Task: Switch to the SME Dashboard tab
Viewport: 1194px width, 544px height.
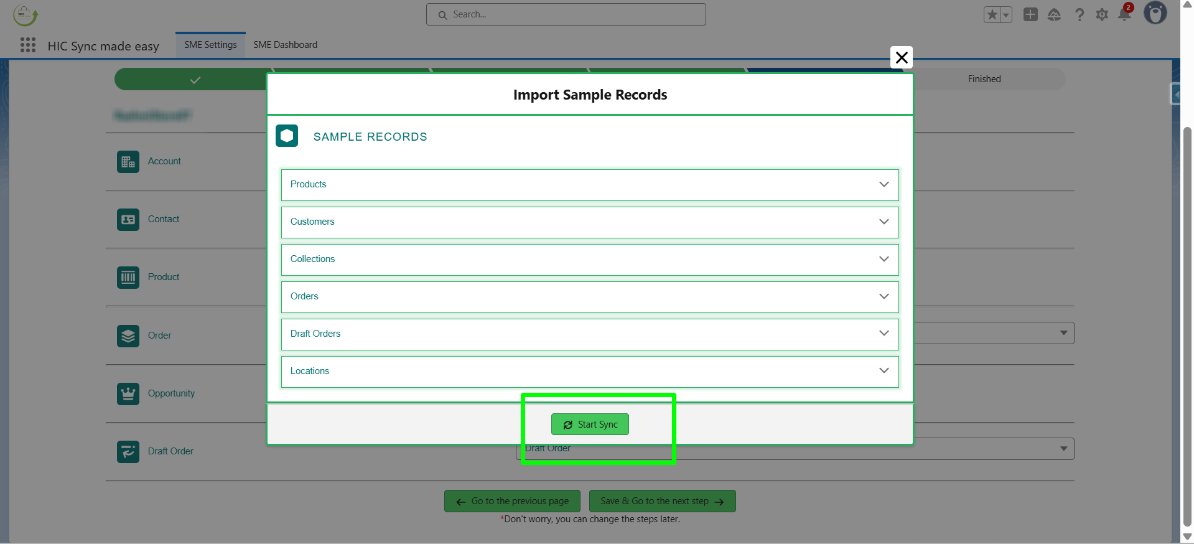Action: (285, 45)
